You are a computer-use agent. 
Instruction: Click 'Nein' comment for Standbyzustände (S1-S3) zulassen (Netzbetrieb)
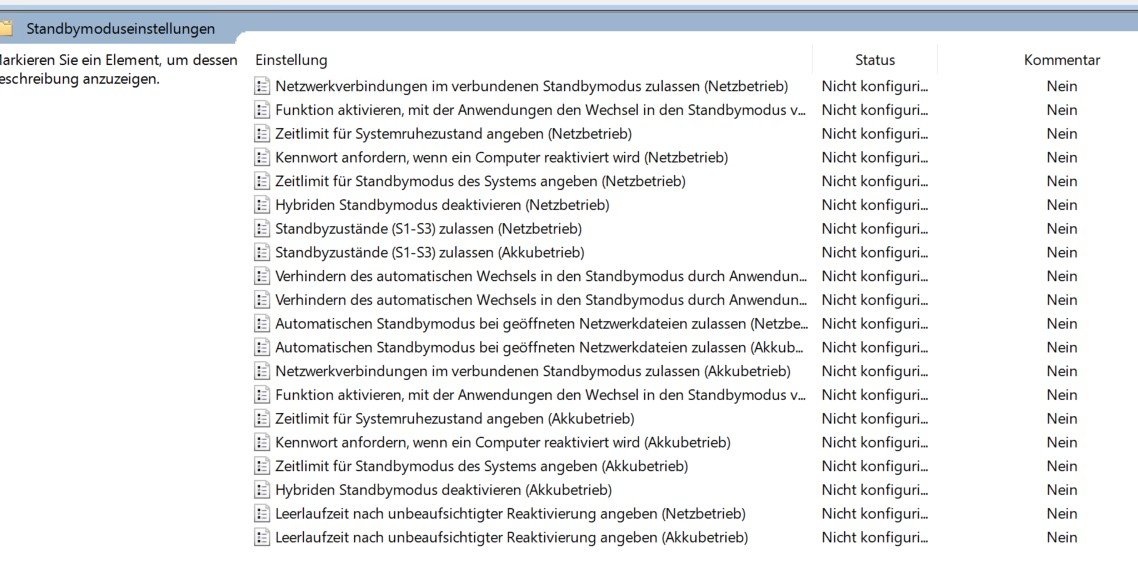point(1062,229)
